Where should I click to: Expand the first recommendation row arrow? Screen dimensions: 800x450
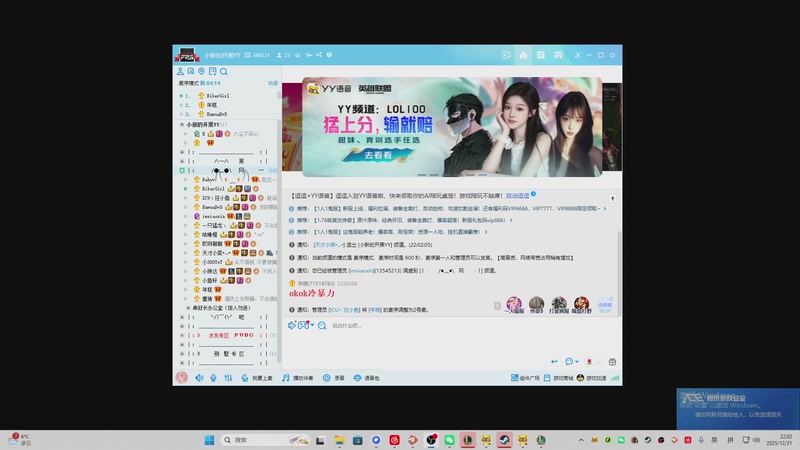(x=605, y=208)
